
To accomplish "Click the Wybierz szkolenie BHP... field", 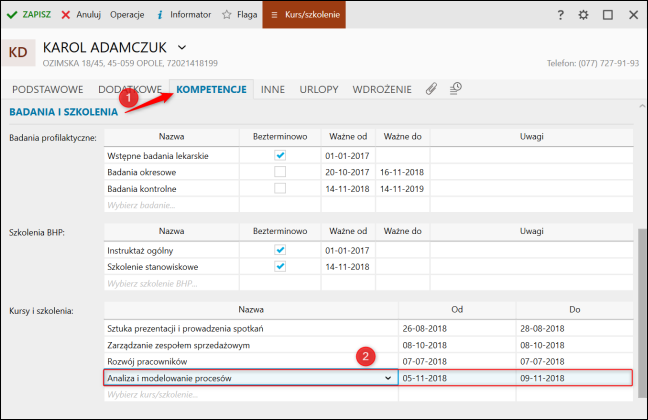I will click(171, 283).
